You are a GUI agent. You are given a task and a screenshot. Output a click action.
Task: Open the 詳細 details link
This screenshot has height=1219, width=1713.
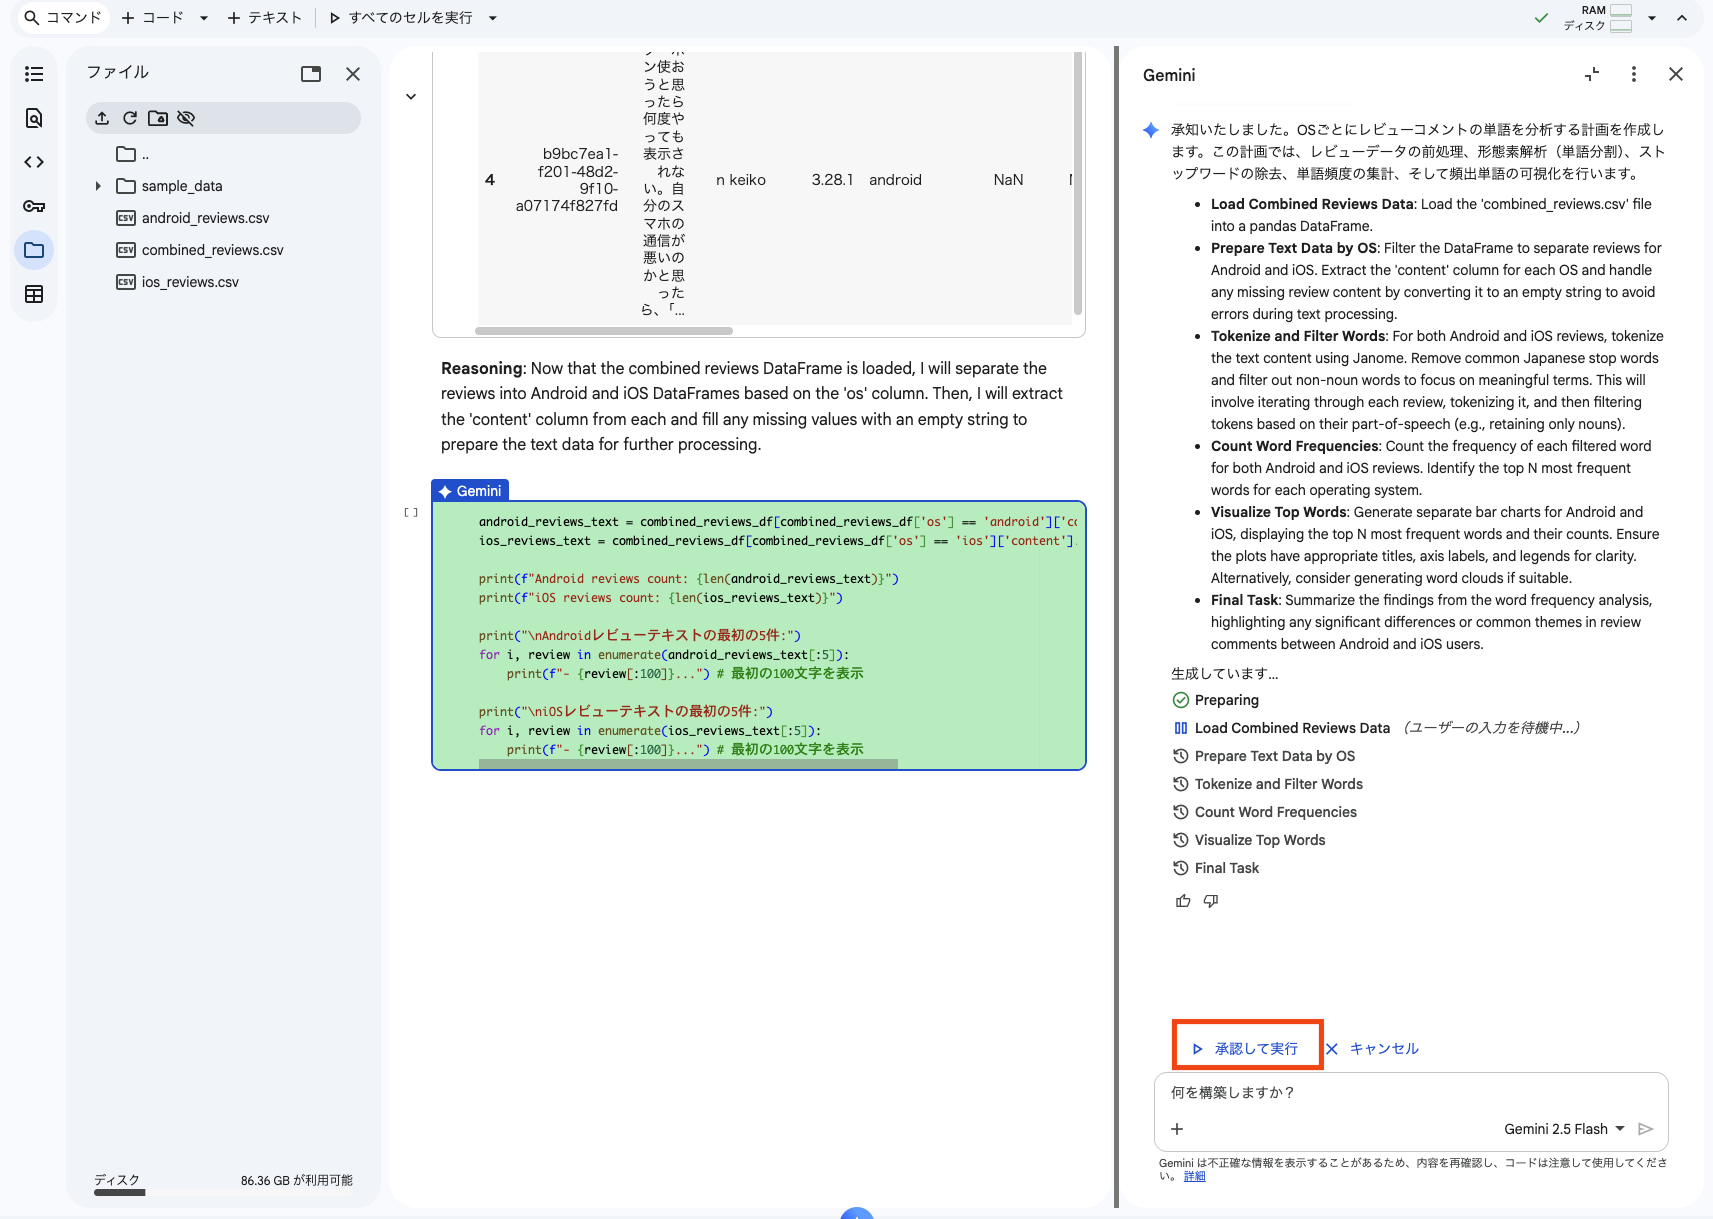[1194, 1176]
